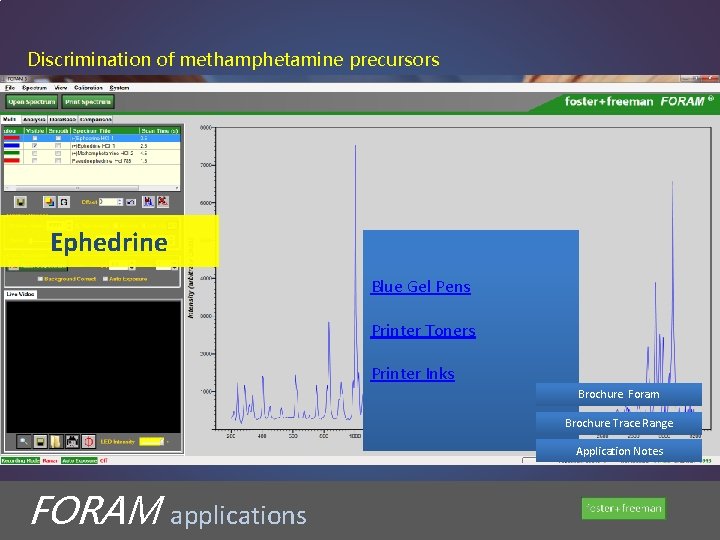Image resolution: width=720 pixels, height=540 pixels.
Task: Open the Spectrum menu
Action: [34, 88]
